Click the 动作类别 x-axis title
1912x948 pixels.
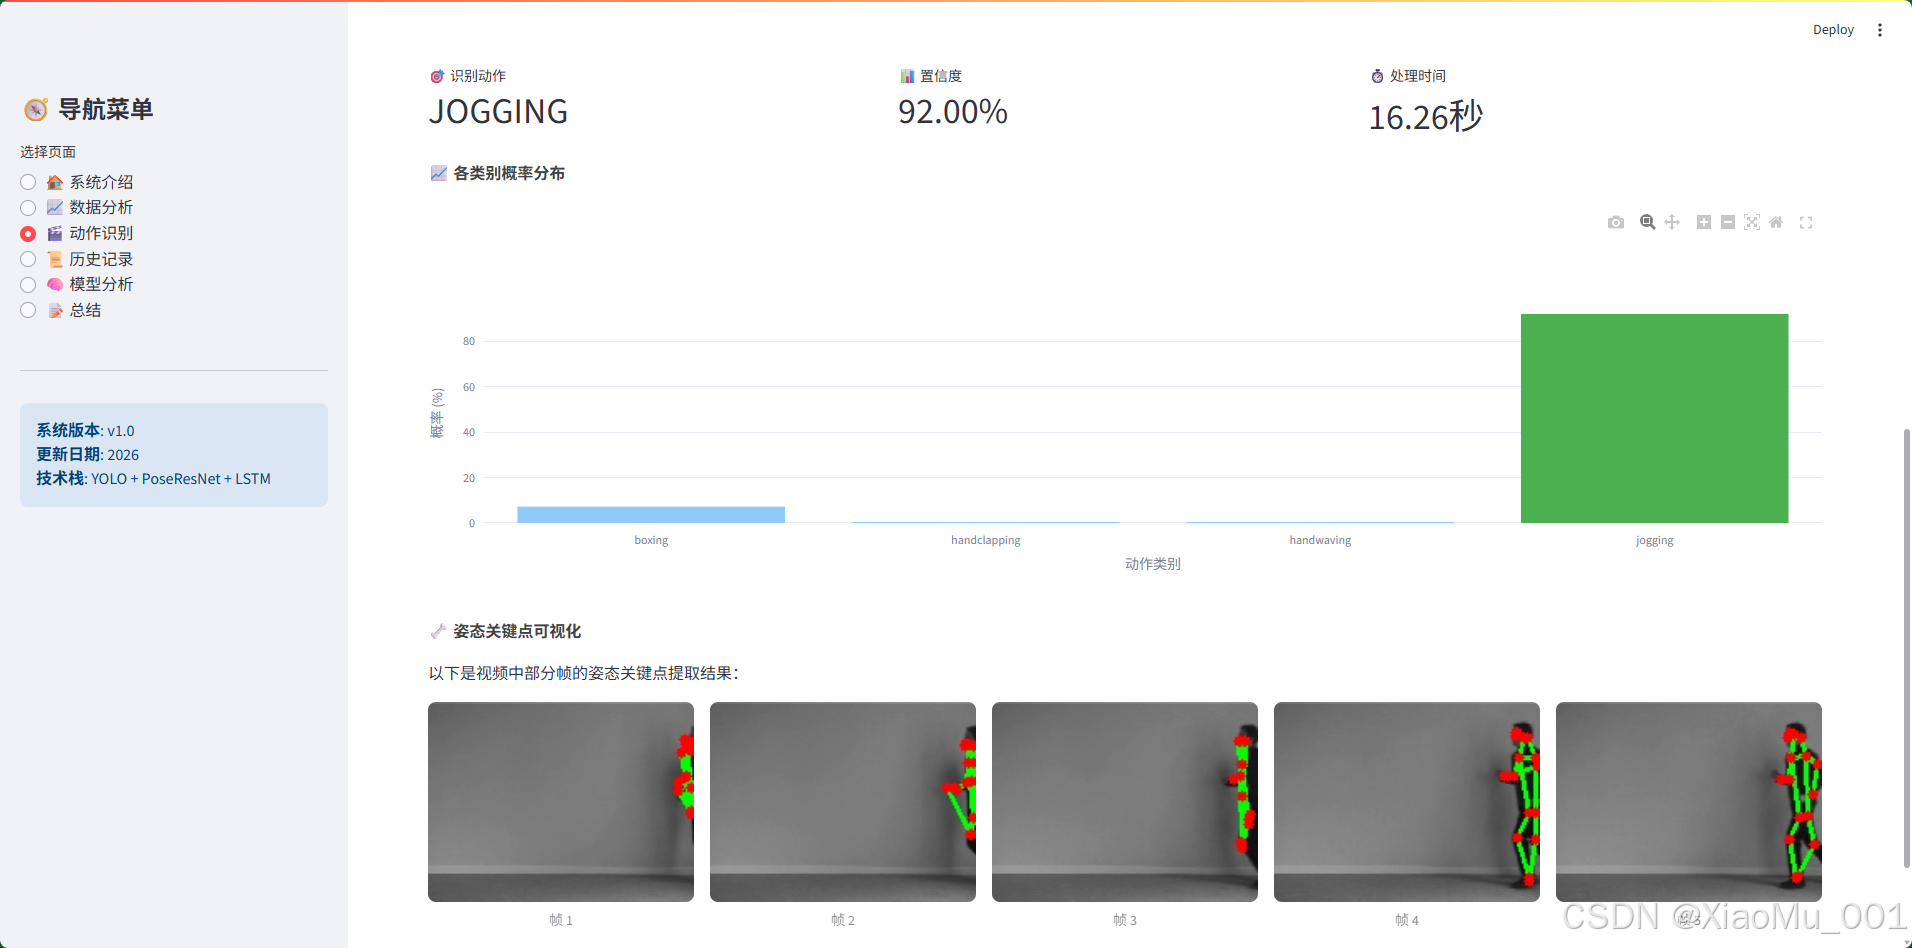pos(1152,564)
